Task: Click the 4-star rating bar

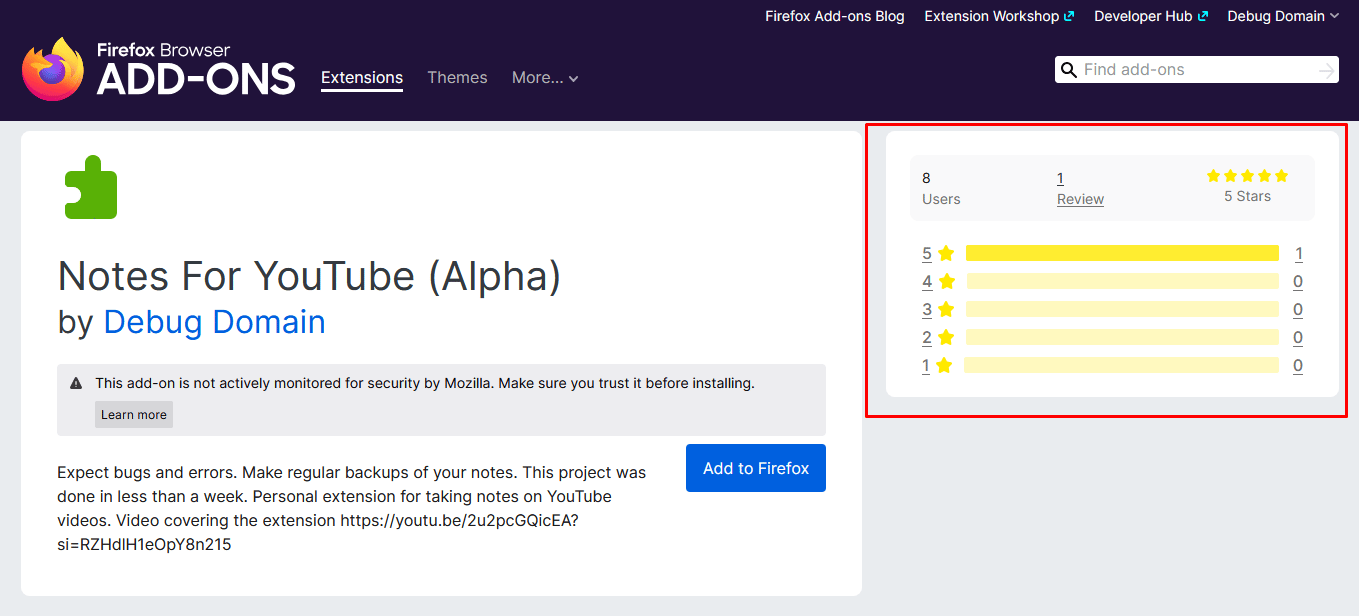Action: click(1122, 281)
